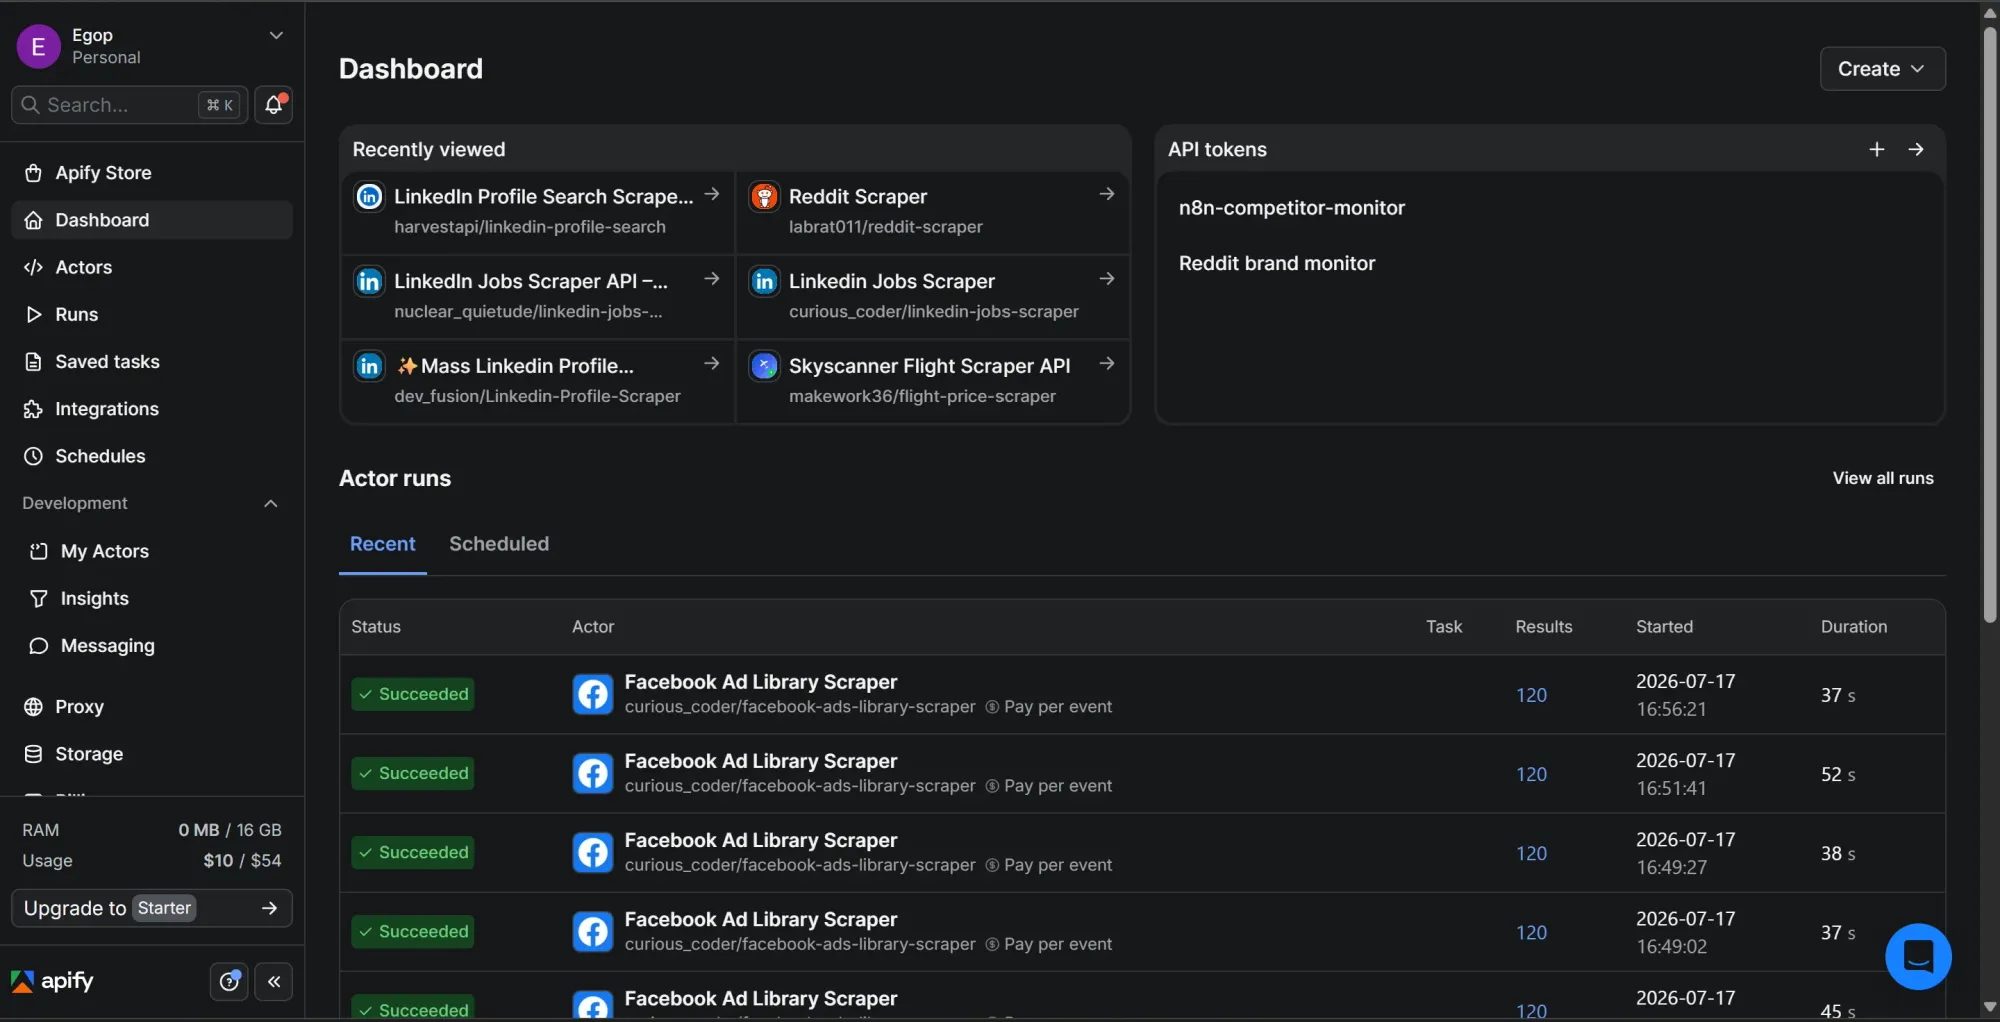Click the View all runs link
The width and height of the screenshot is (2000, 1022).
(1883, 478)
